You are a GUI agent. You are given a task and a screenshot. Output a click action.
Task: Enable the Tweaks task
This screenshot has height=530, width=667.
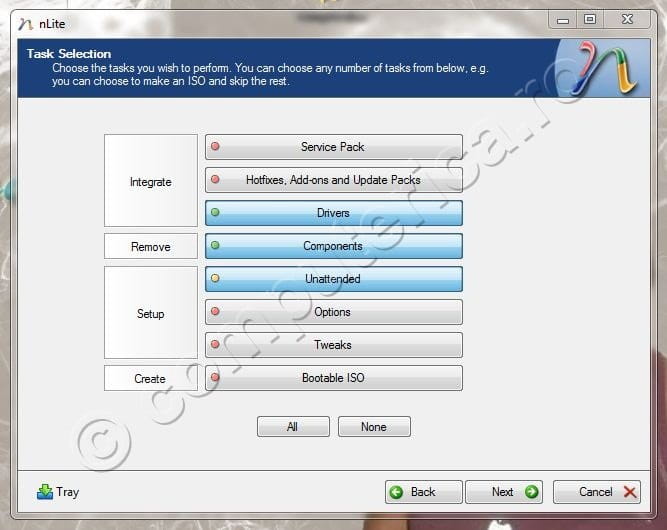[334, 345]
